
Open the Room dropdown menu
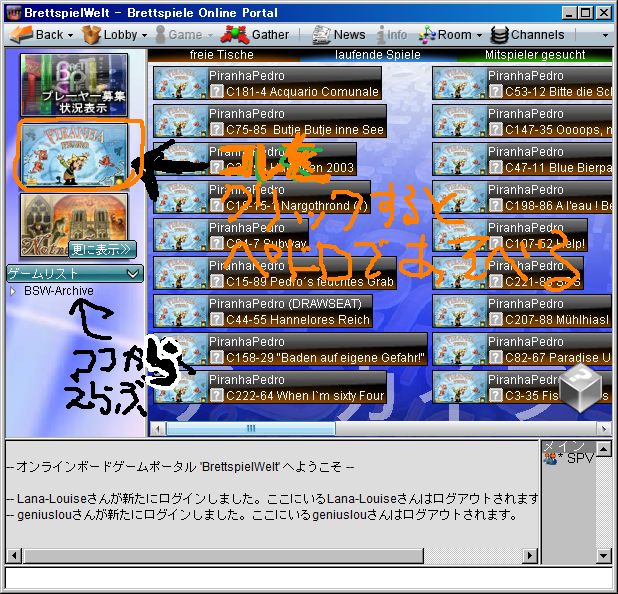(445, 34)
